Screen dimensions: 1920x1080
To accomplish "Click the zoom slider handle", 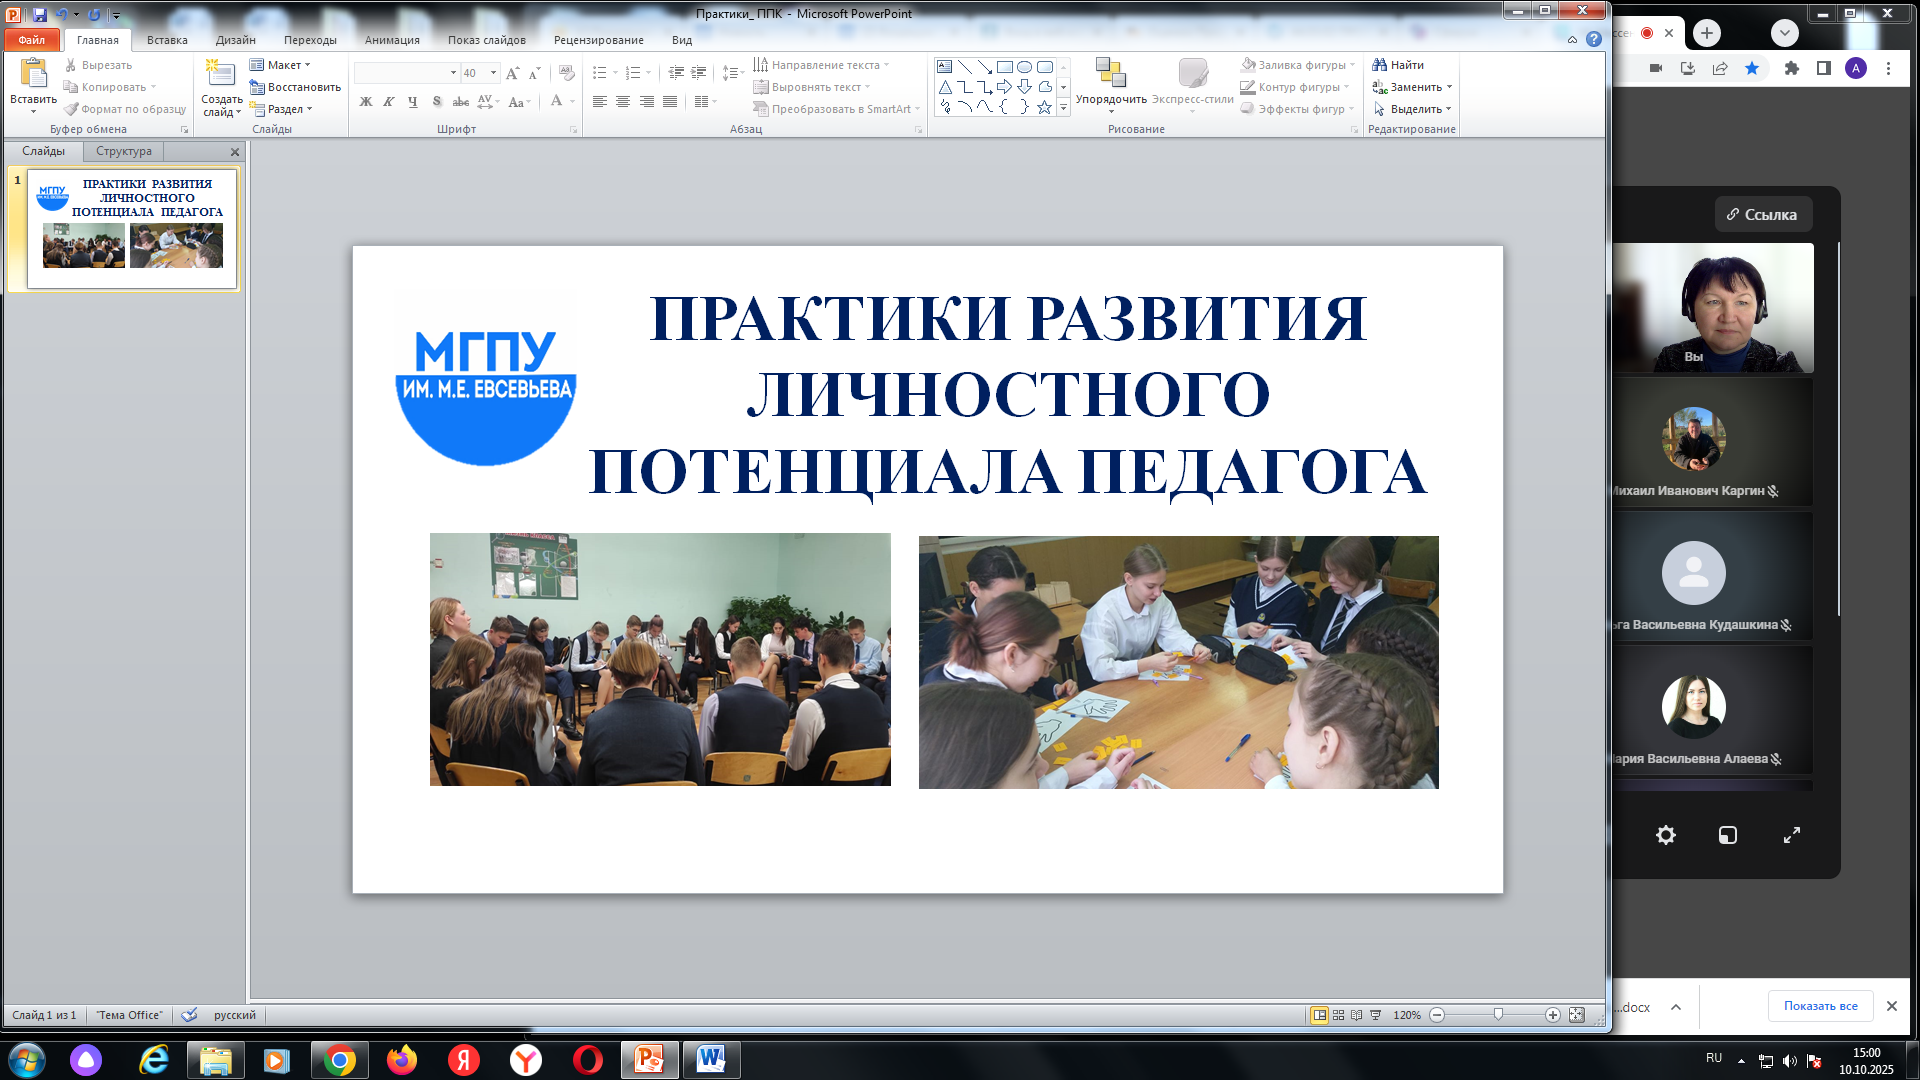I will 1498,1015.
